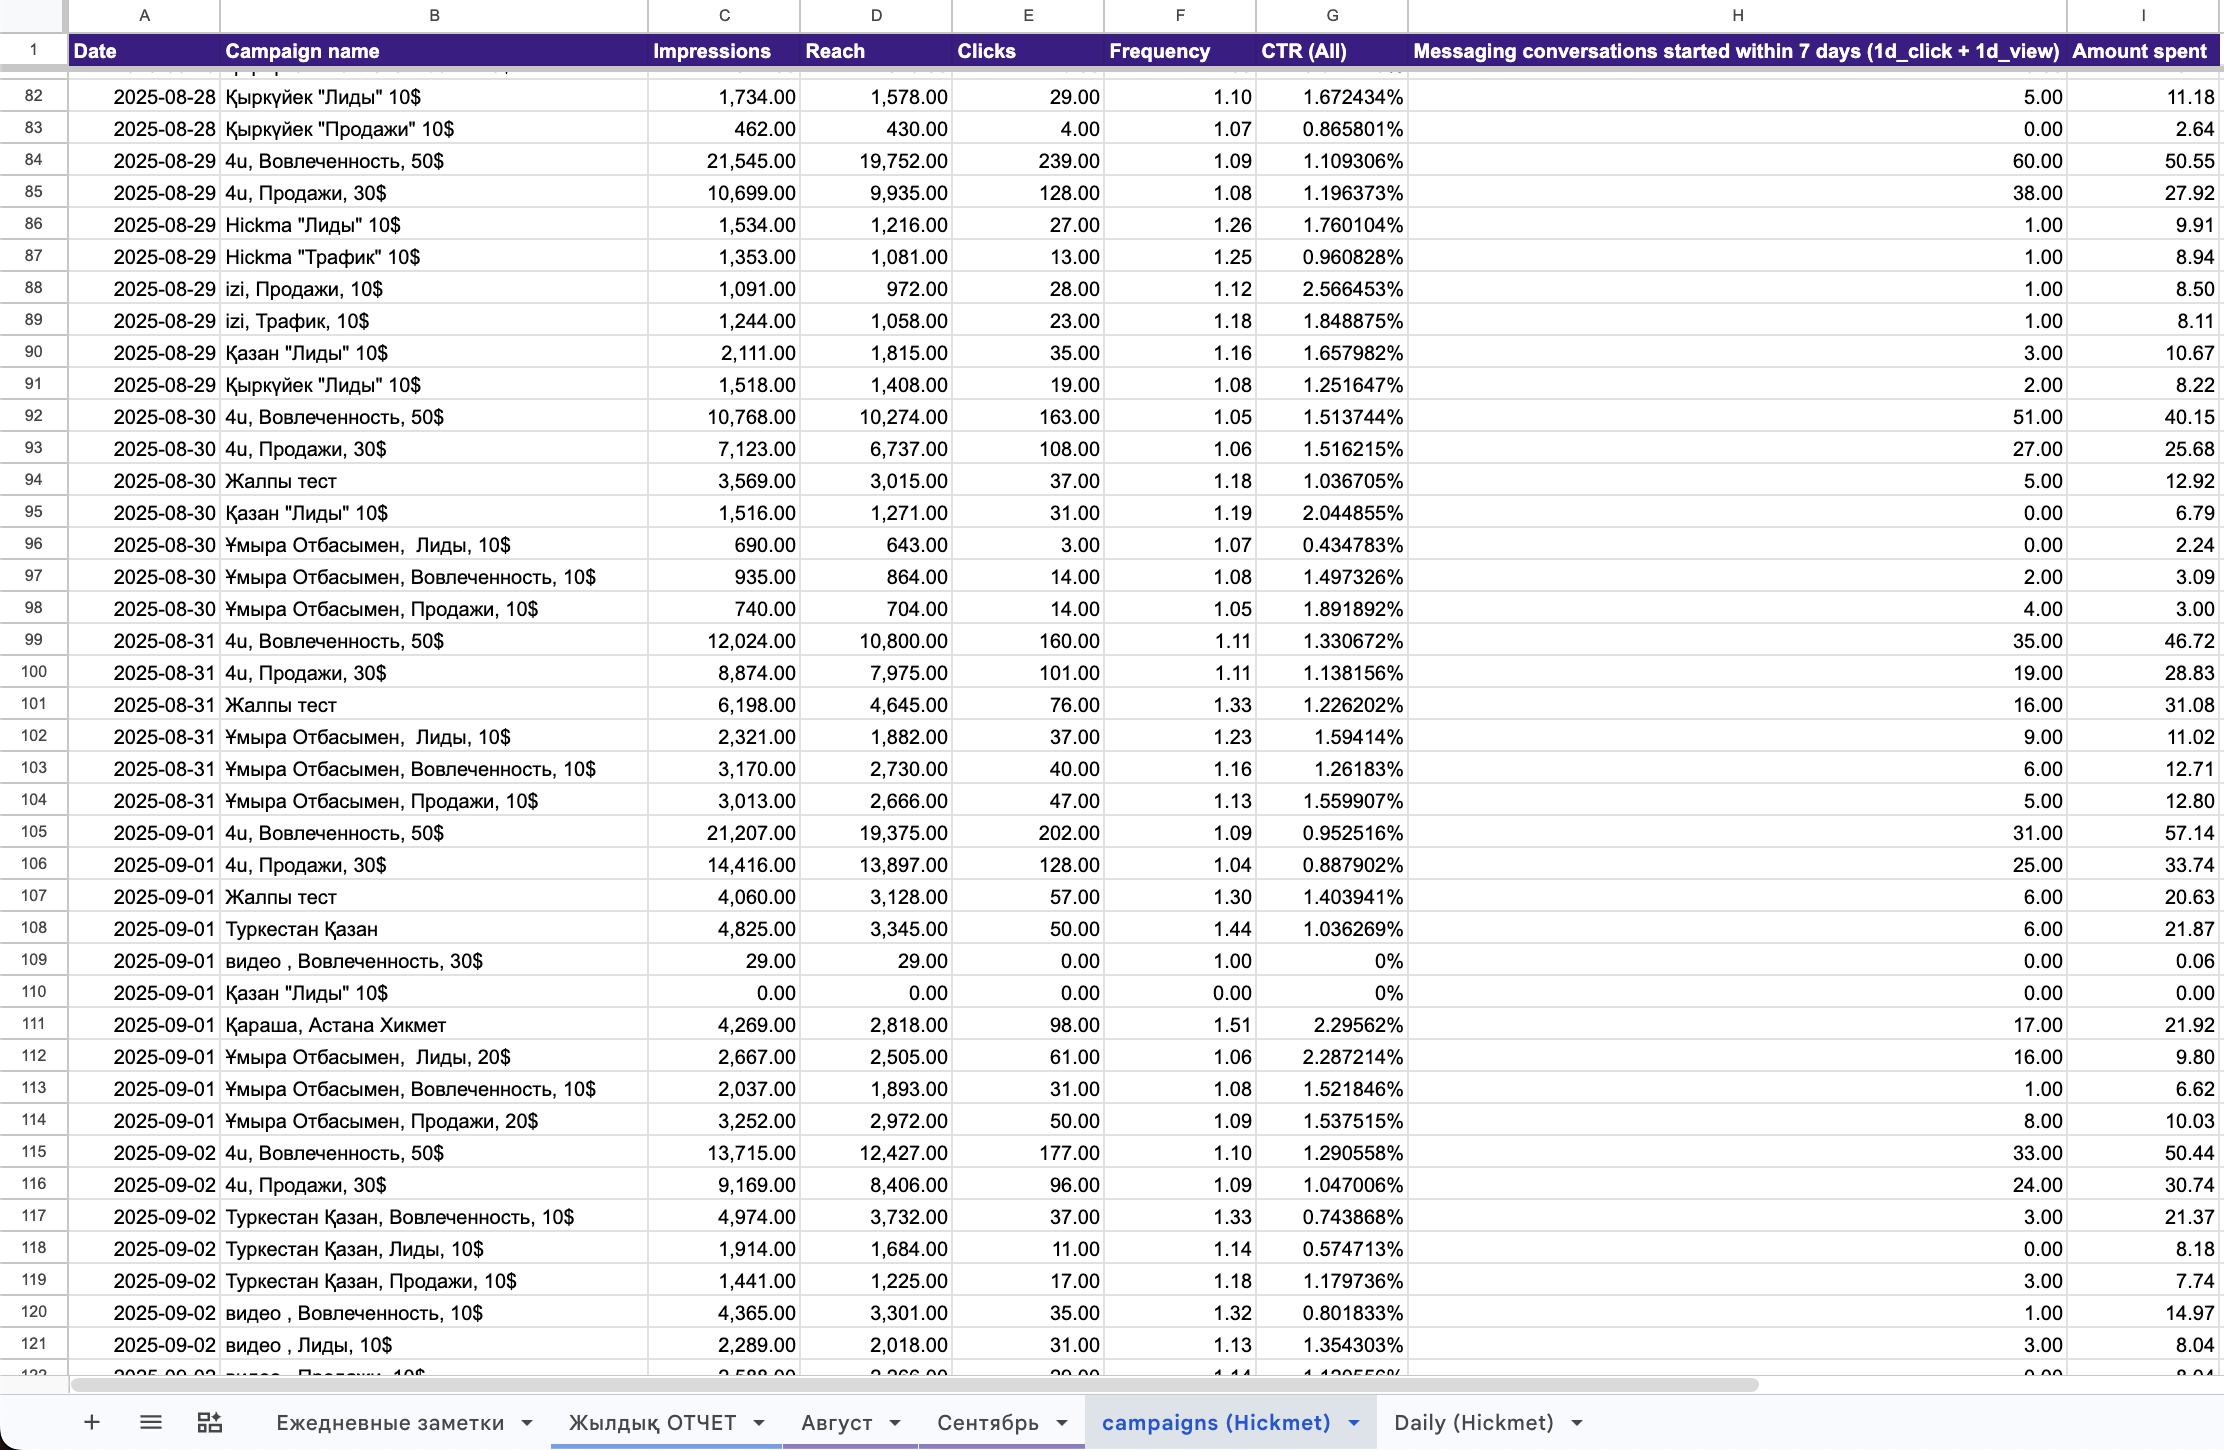Switch to the Август sheet
This screenshot has height=1450, width=2224.
(x=836, y=1423)
